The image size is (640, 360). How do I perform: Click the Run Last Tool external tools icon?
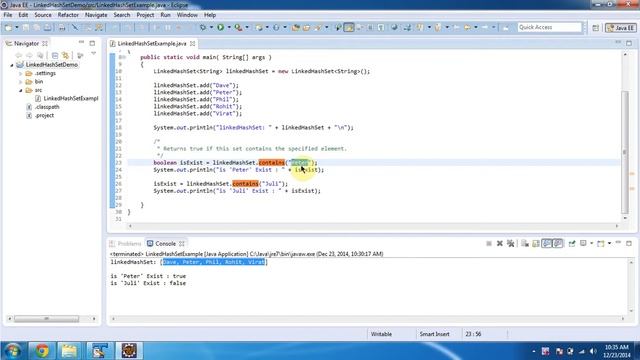[x=238, y=27]
